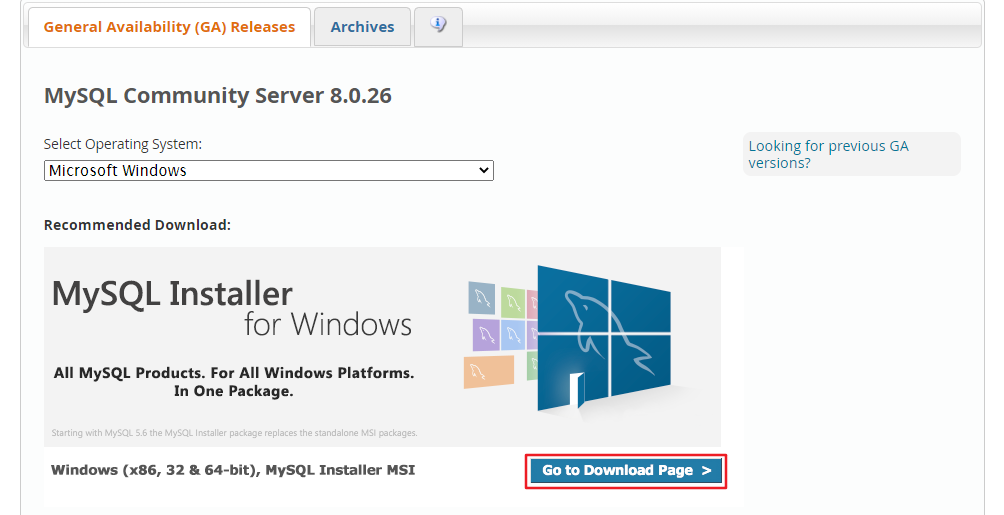Click the Go to Download Page button
This screenshot has height=515, width=1004.
626,471
